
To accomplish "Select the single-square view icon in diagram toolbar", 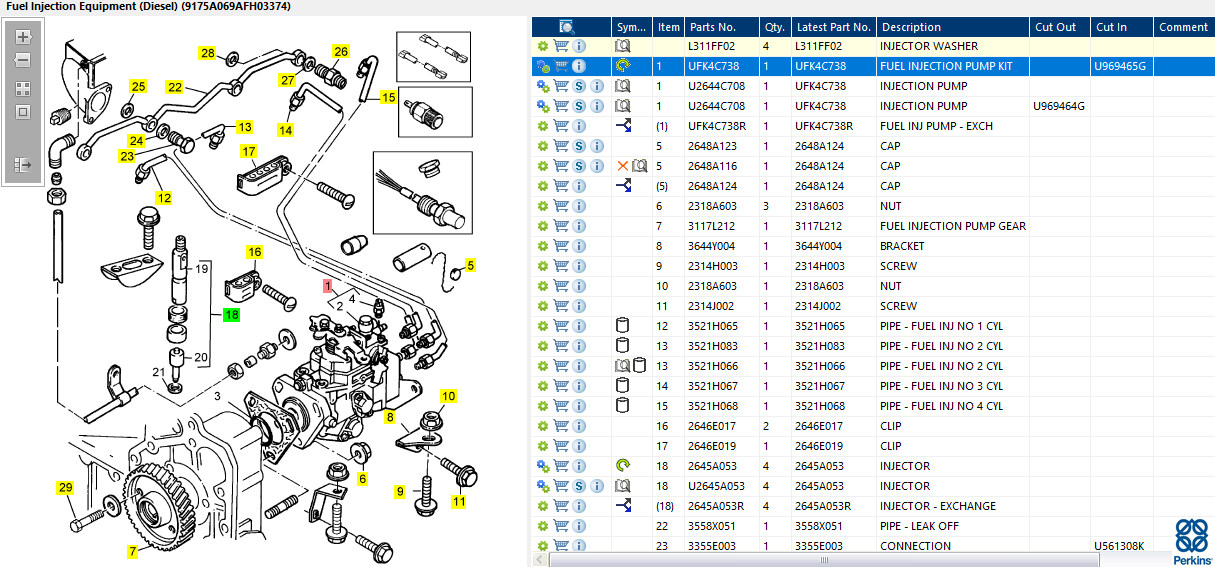I will 23,112.
